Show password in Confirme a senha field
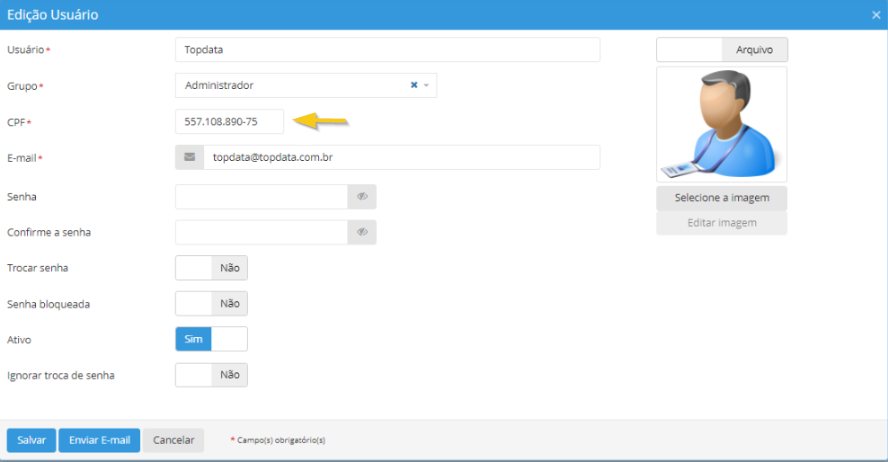 pyautogui.click(x=362, y=232)
